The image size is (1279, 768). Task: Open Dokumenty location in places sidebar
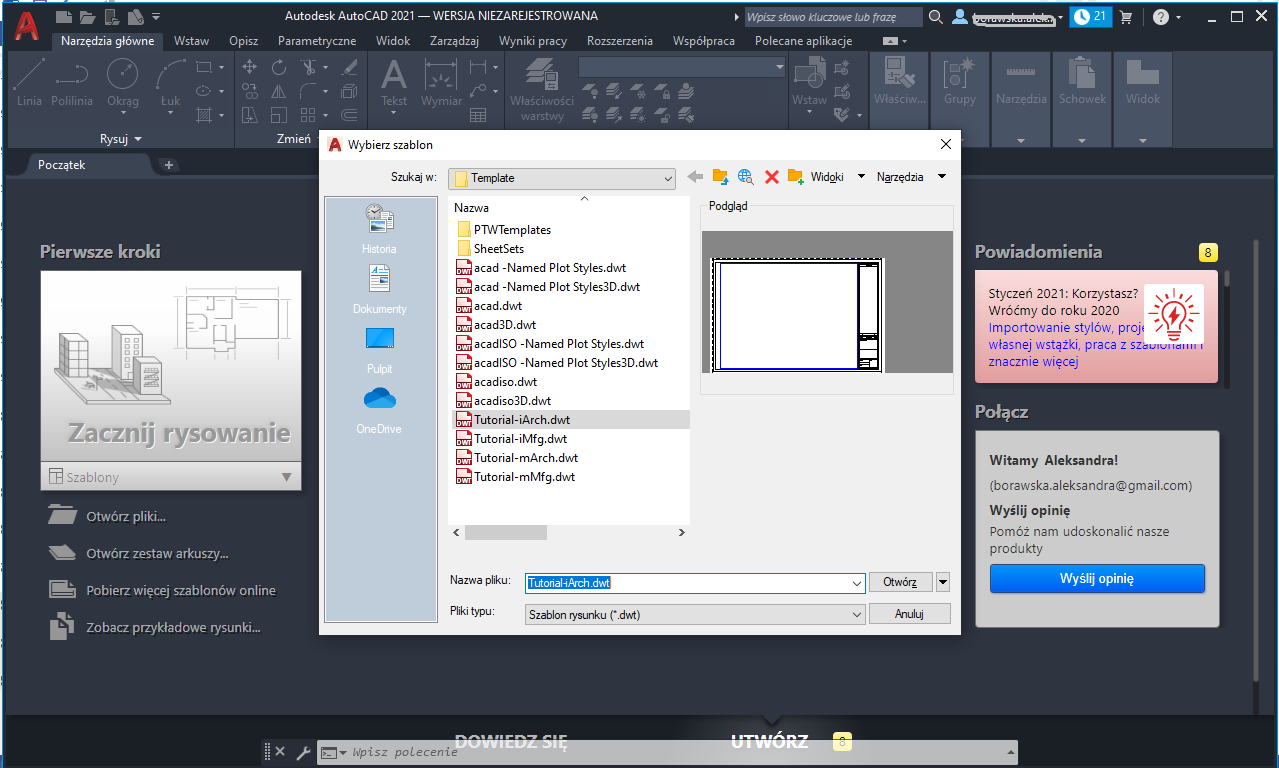click(379, 290)
